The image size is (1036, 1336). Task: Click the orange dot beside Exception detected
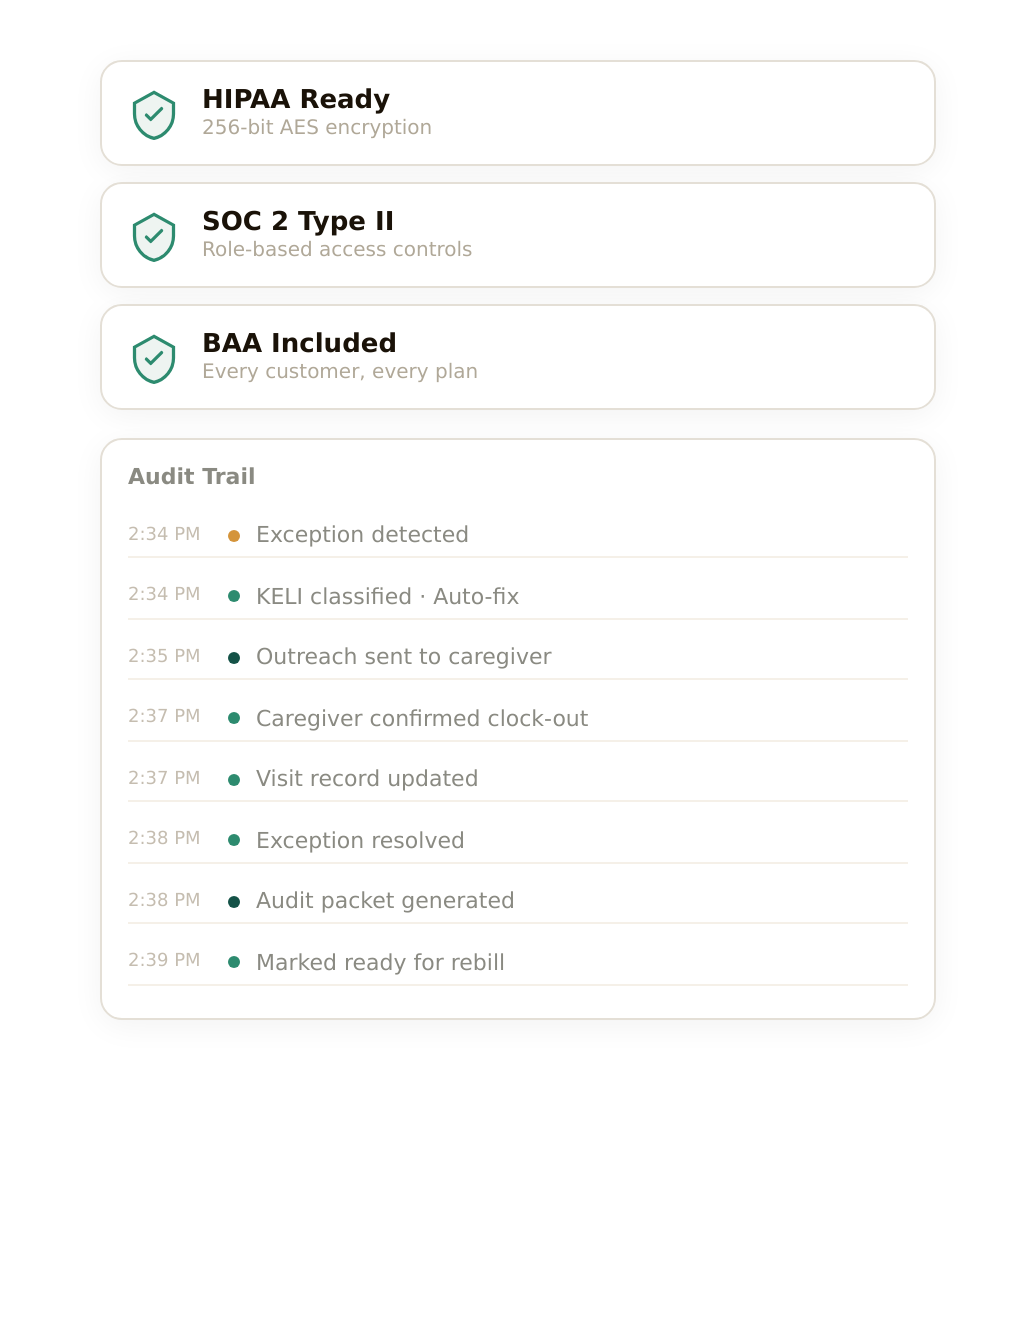(234, 536)
